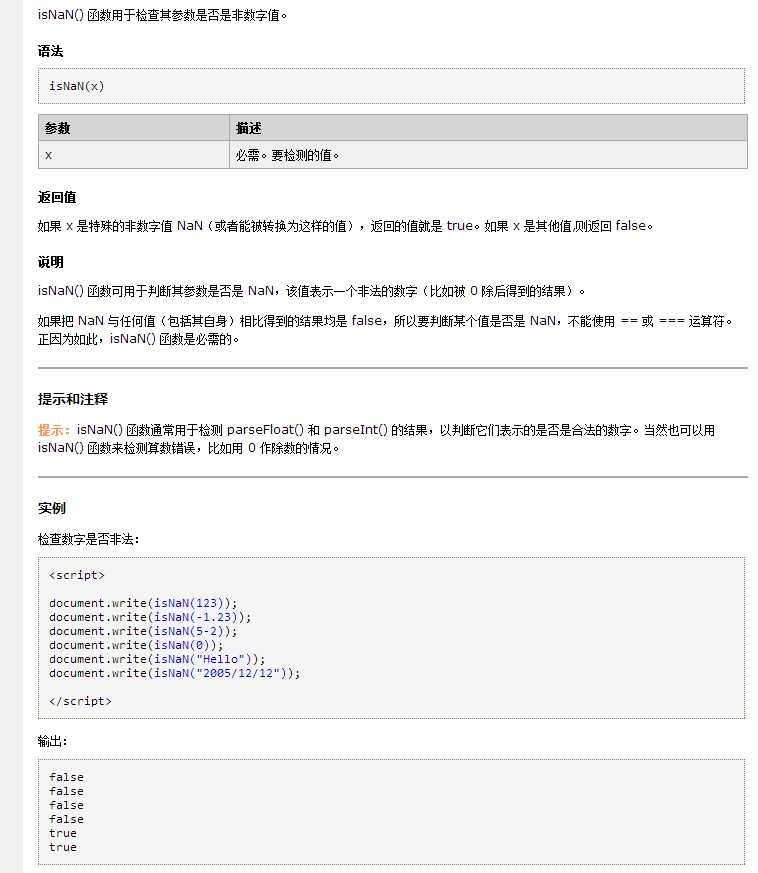758x873 pixels.
Task: Select the 实例 heading
Action: [51, 508]
